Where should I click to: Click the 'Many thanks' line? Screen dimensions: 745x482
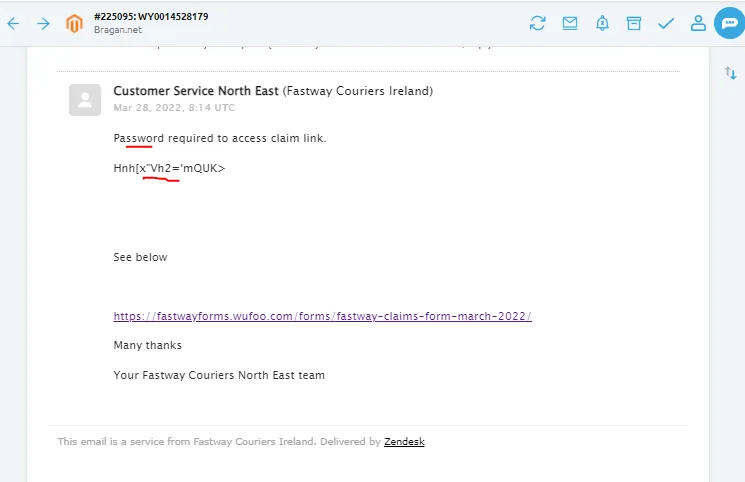coord(147,345)
